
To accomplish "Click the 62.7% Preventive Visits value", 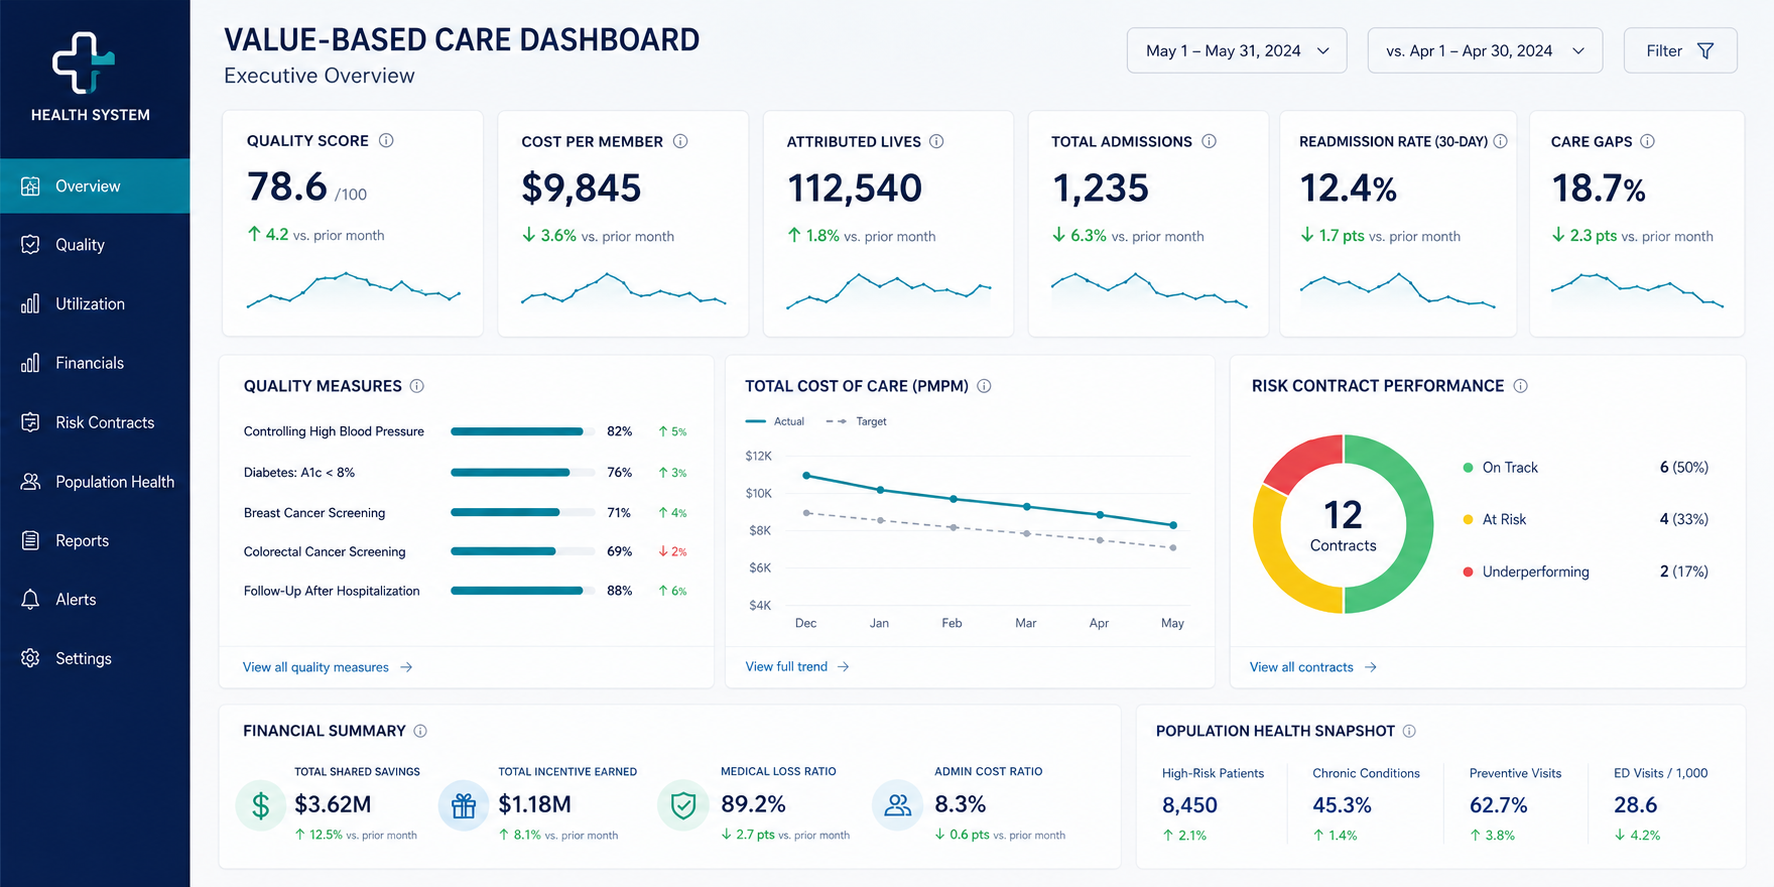I will click(1498, 805).
